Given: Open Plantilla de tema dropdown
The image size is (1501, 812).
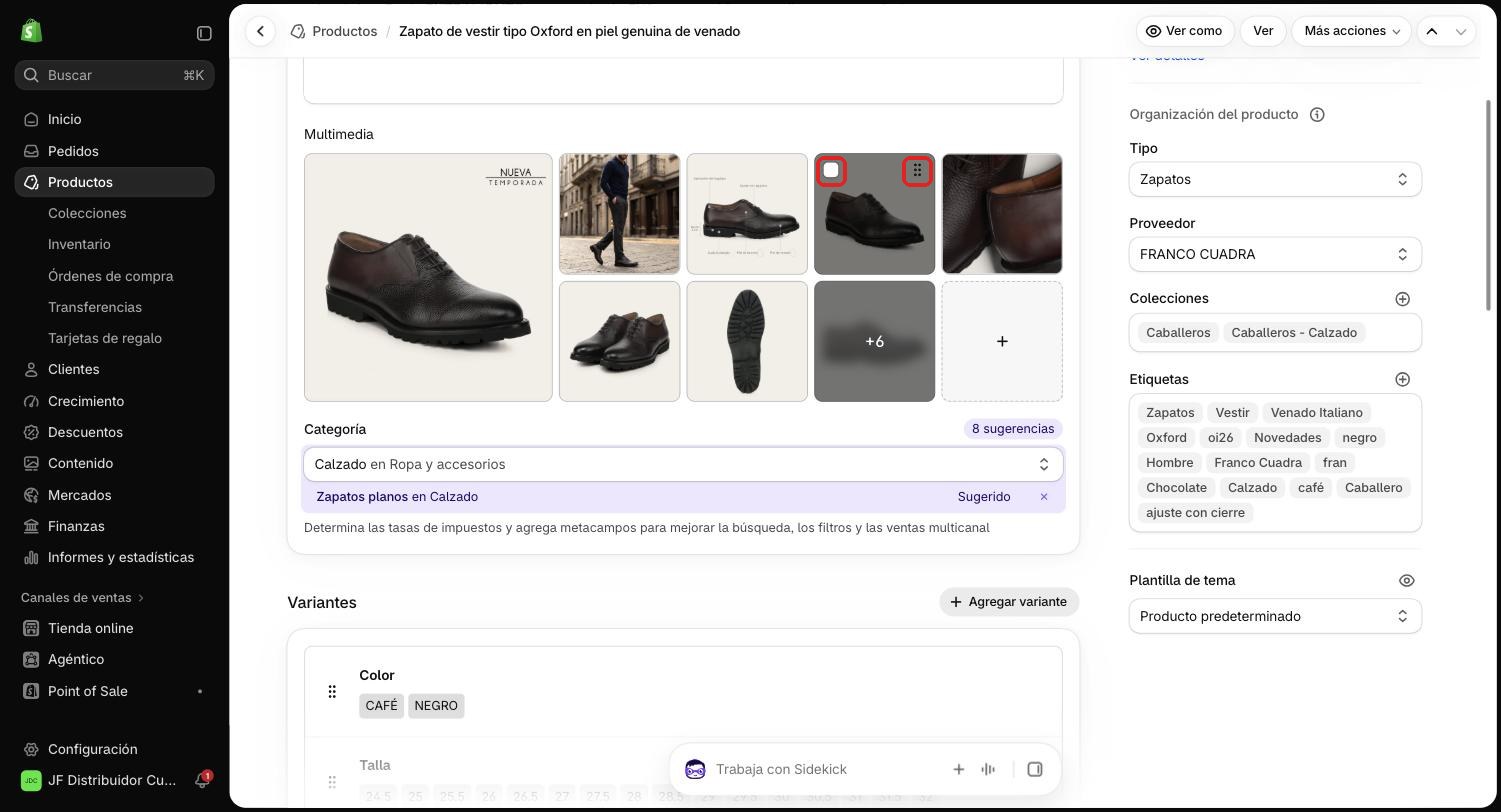Looking at the screenshot, I should pyautogui.click(x=1275, y=616).
